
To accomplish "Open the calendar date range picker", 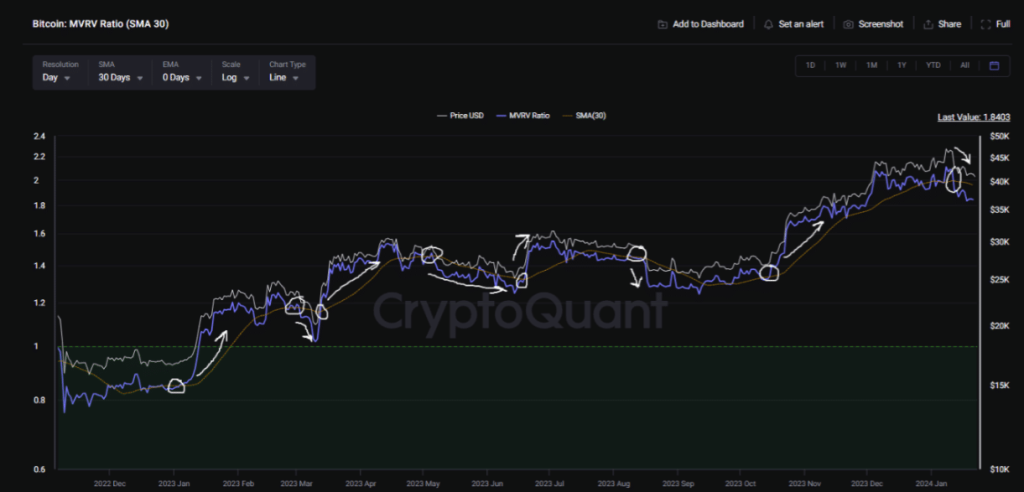I will pos(994,66).
